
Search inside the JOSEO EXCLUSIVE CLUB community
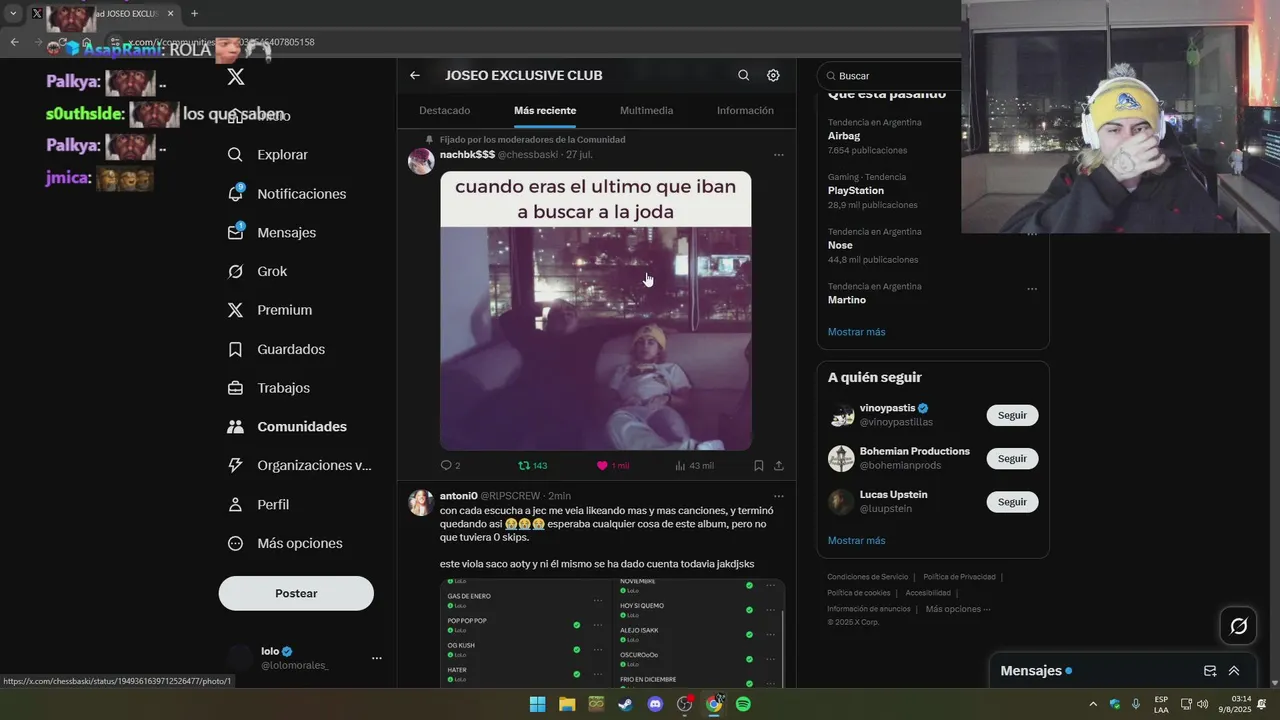[743, 75]
